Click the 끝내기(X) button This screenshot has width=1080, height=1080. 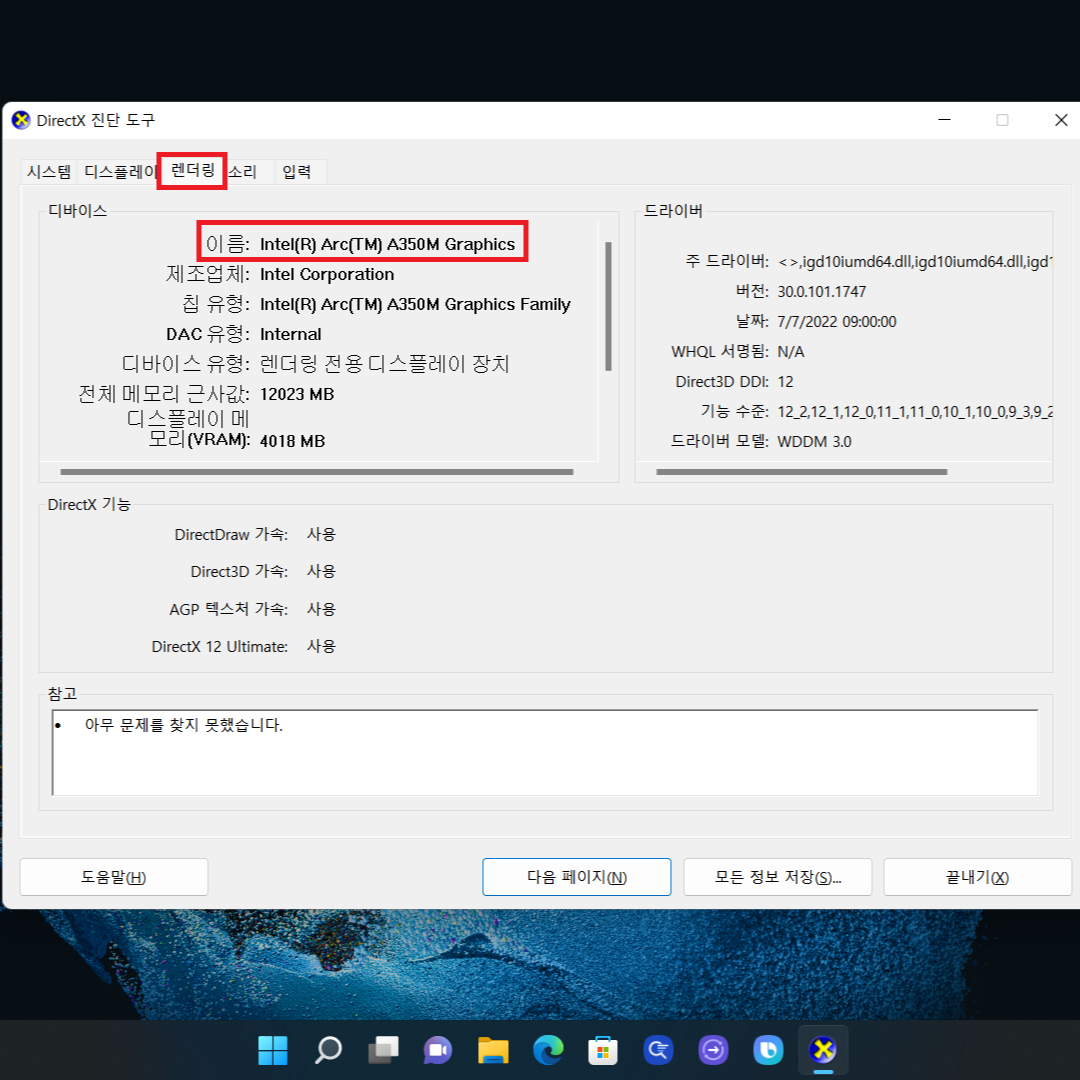977,877
